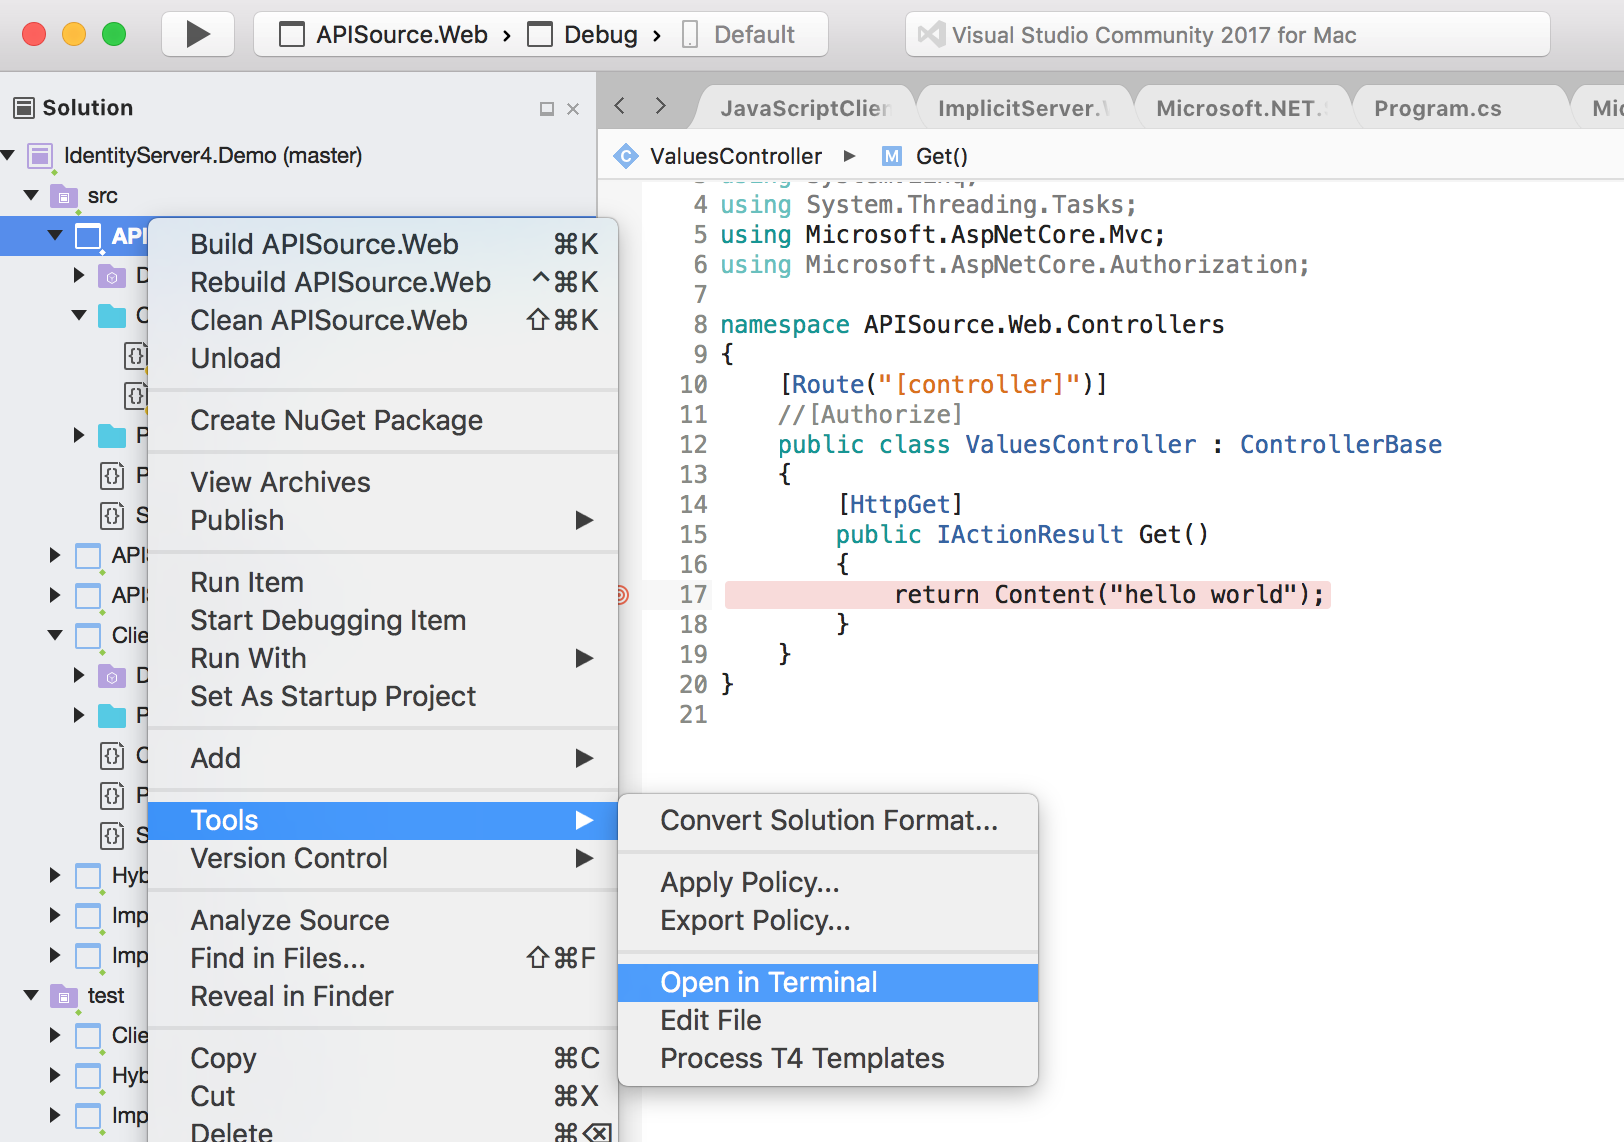Choose Analyze Source
Image resolution: width=1624 pixels, height=1142 pixels.
pos(383,920)
